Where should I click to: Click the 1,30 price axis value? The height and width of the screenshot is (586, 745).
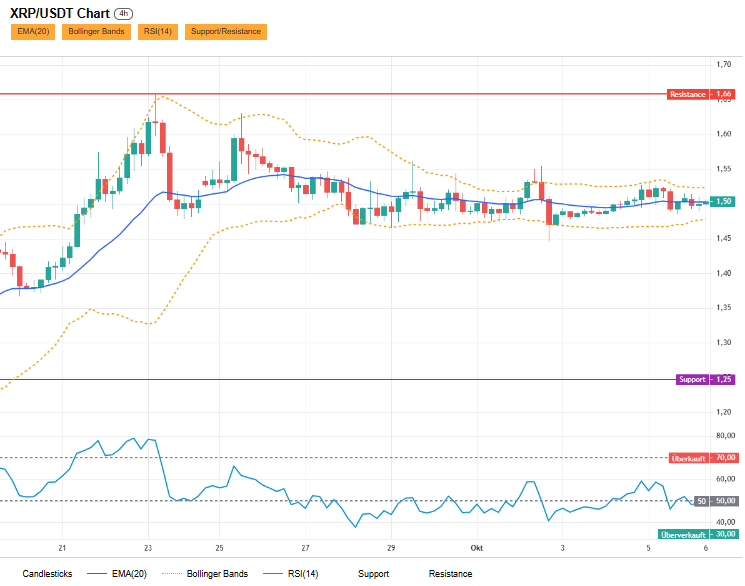coord(724,342)
